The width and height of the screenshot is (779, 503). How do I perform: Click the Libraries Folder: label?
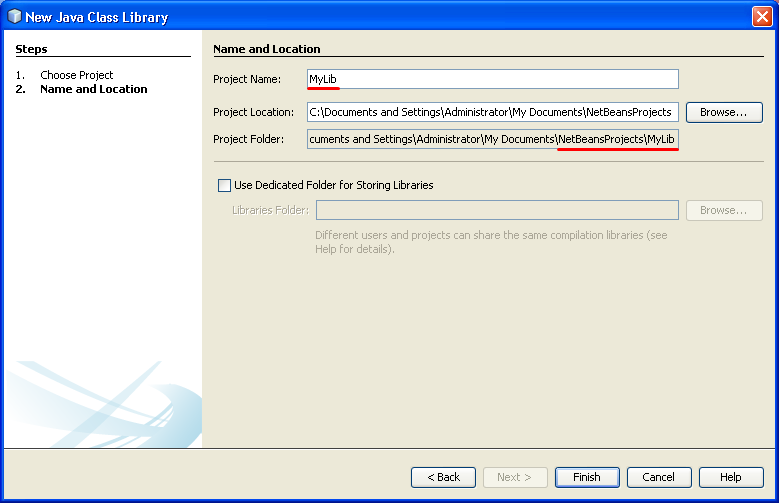click(270, 210)
